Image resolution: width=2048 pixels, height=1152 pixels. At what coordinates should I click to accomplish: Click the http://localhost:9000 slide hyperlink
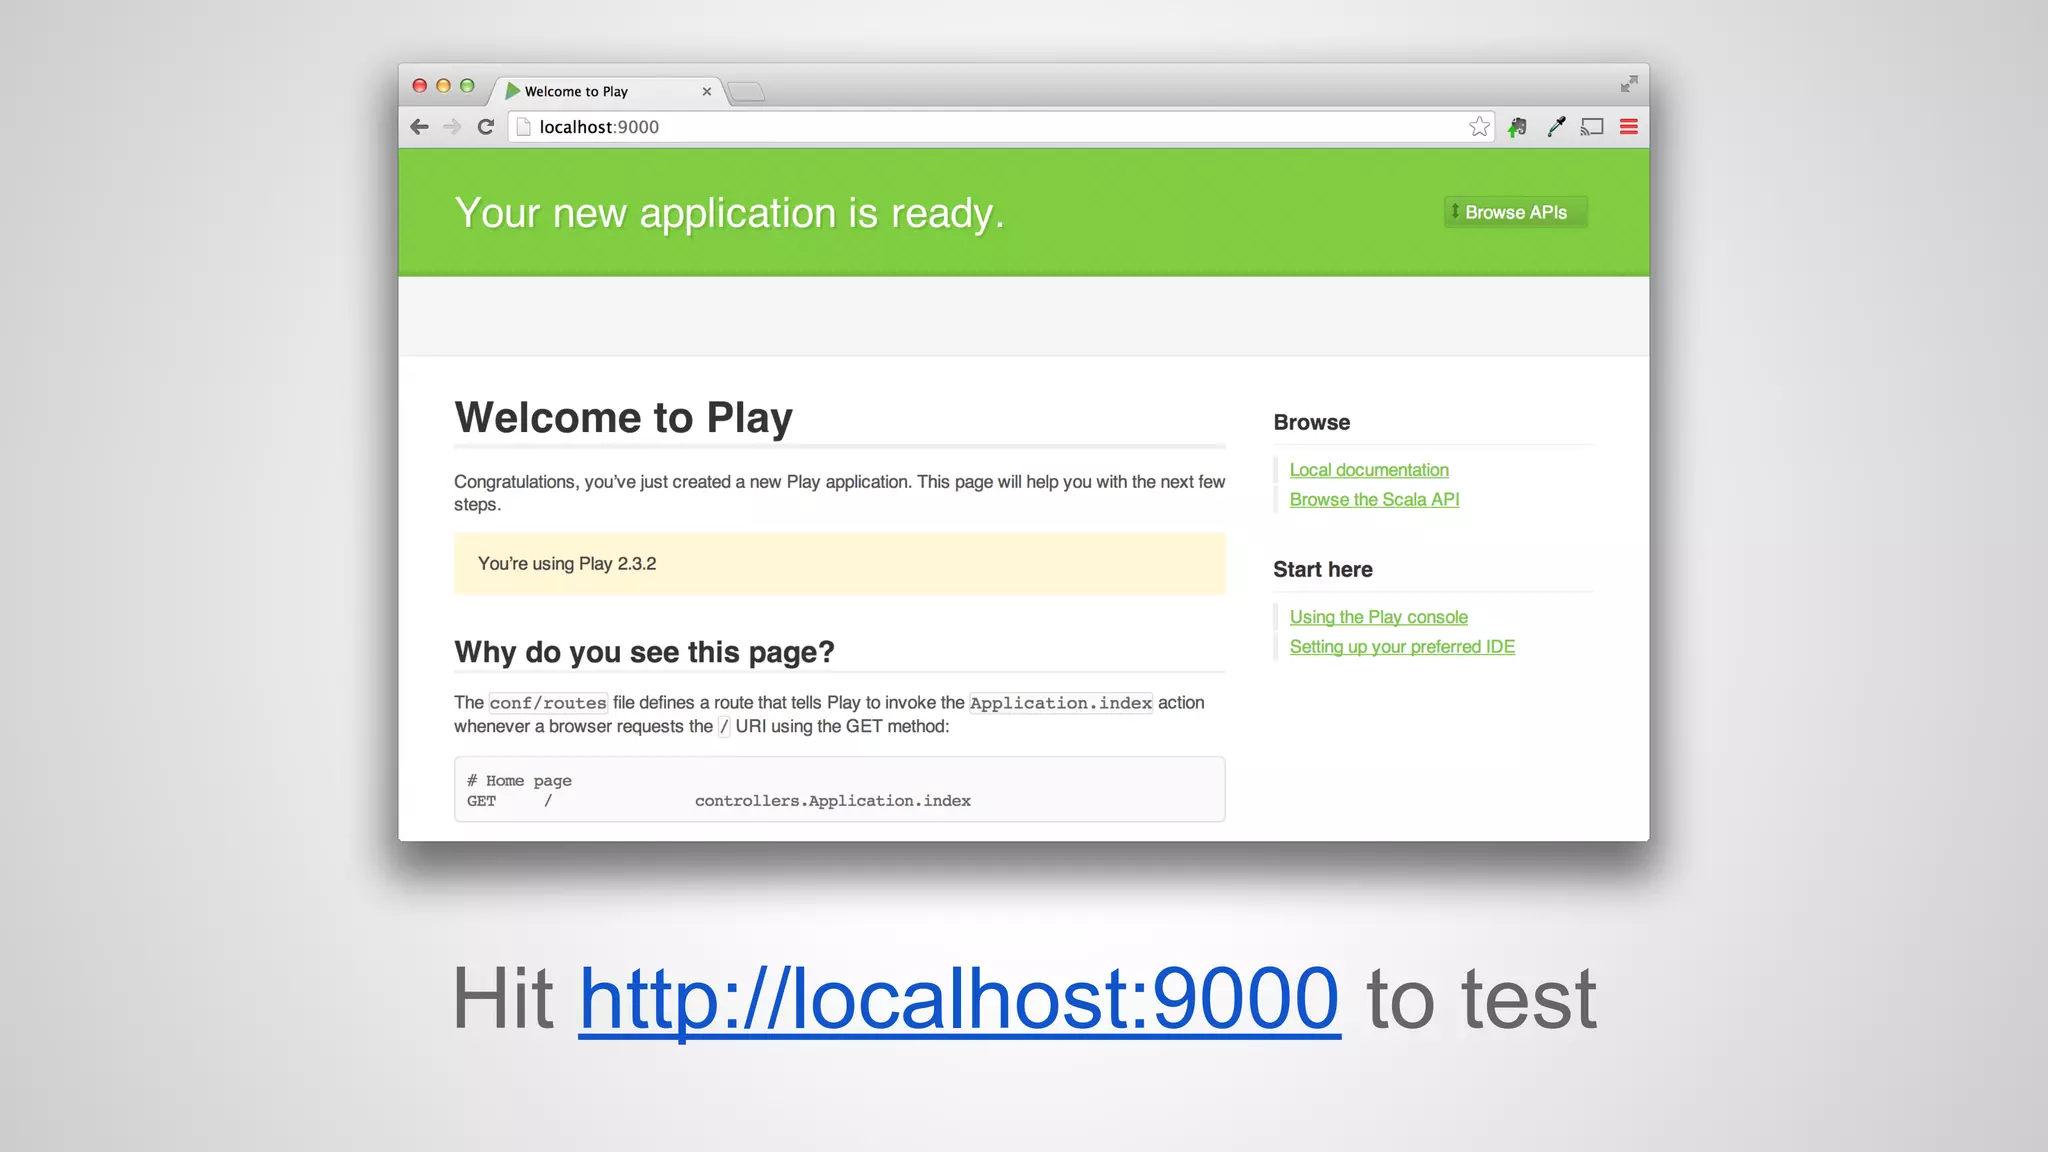point(958,999)
